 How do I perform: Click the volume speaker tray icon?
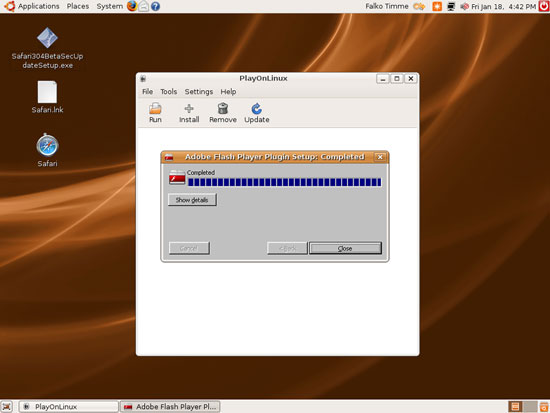pos(464,6)
